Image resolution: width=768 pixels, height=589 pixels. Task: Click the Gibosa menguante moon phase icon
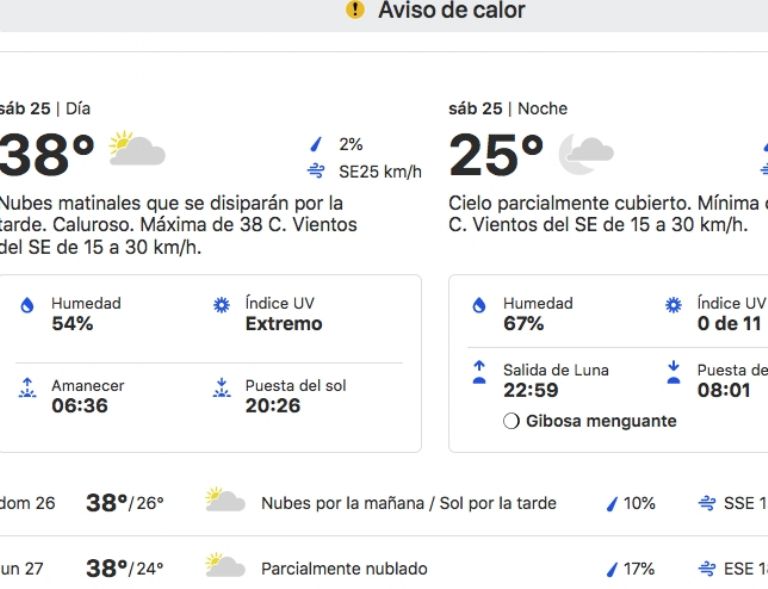511,421
